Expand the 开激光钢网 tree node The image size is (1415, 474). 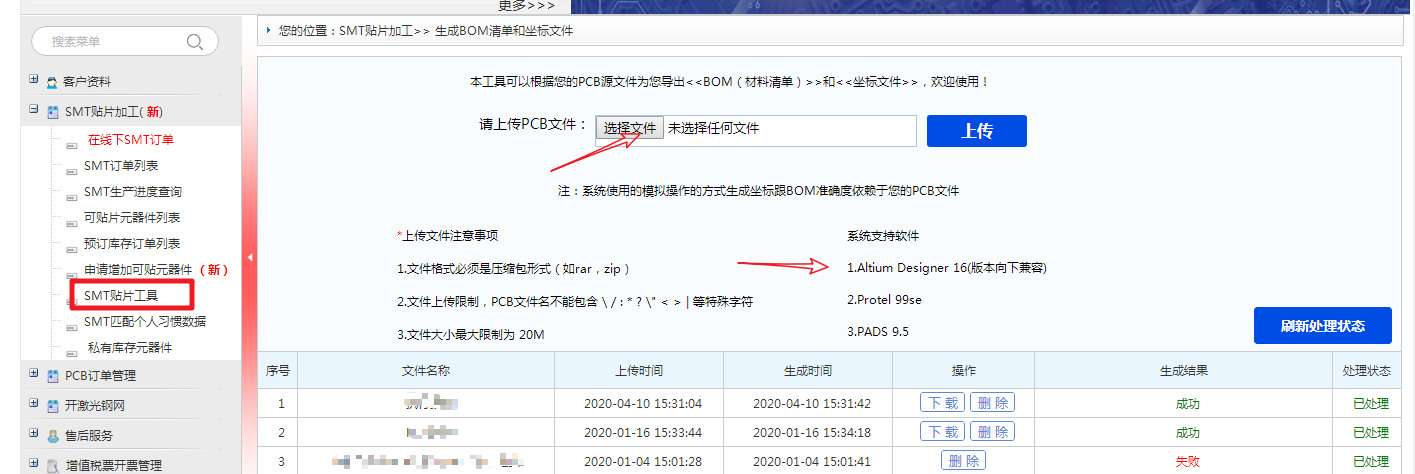34,404
